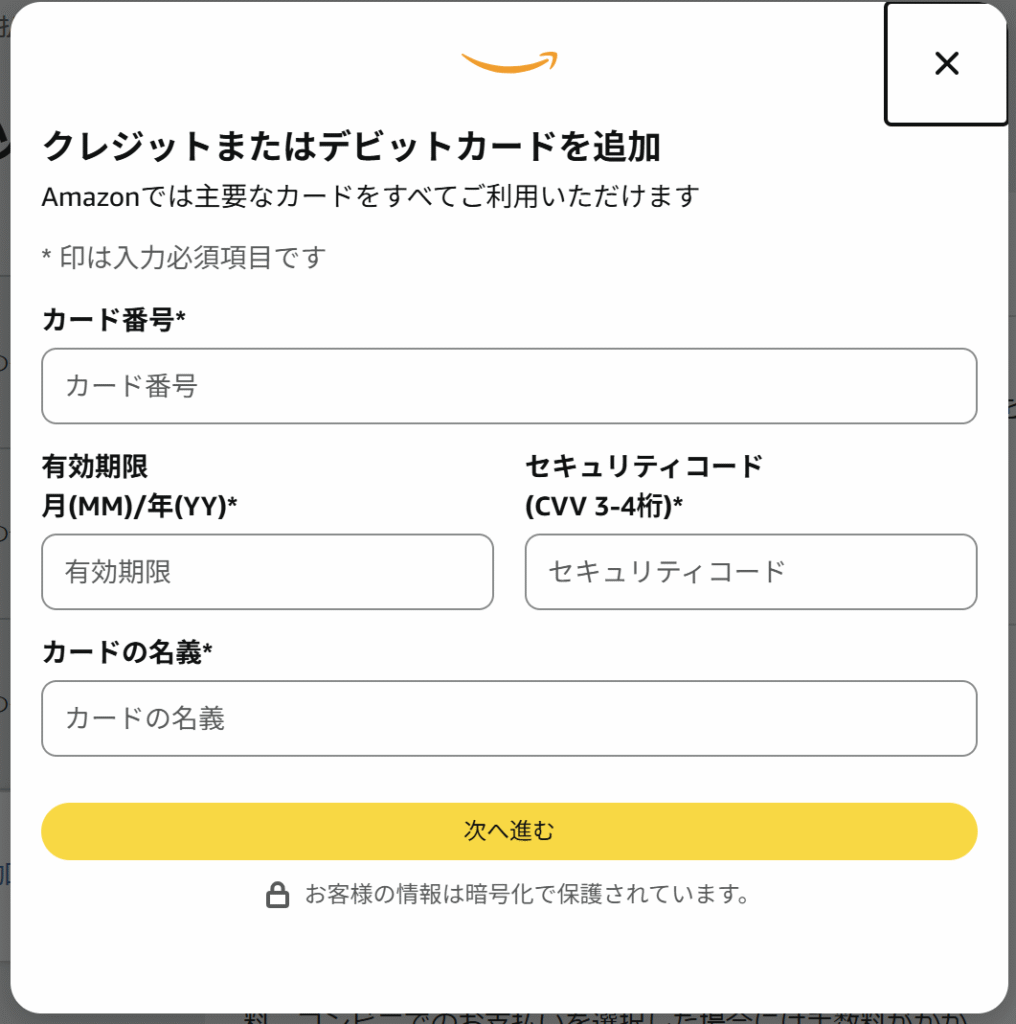Focus the カード番号 input field
1016x1024 pixels.
click(x=509, y=386)
